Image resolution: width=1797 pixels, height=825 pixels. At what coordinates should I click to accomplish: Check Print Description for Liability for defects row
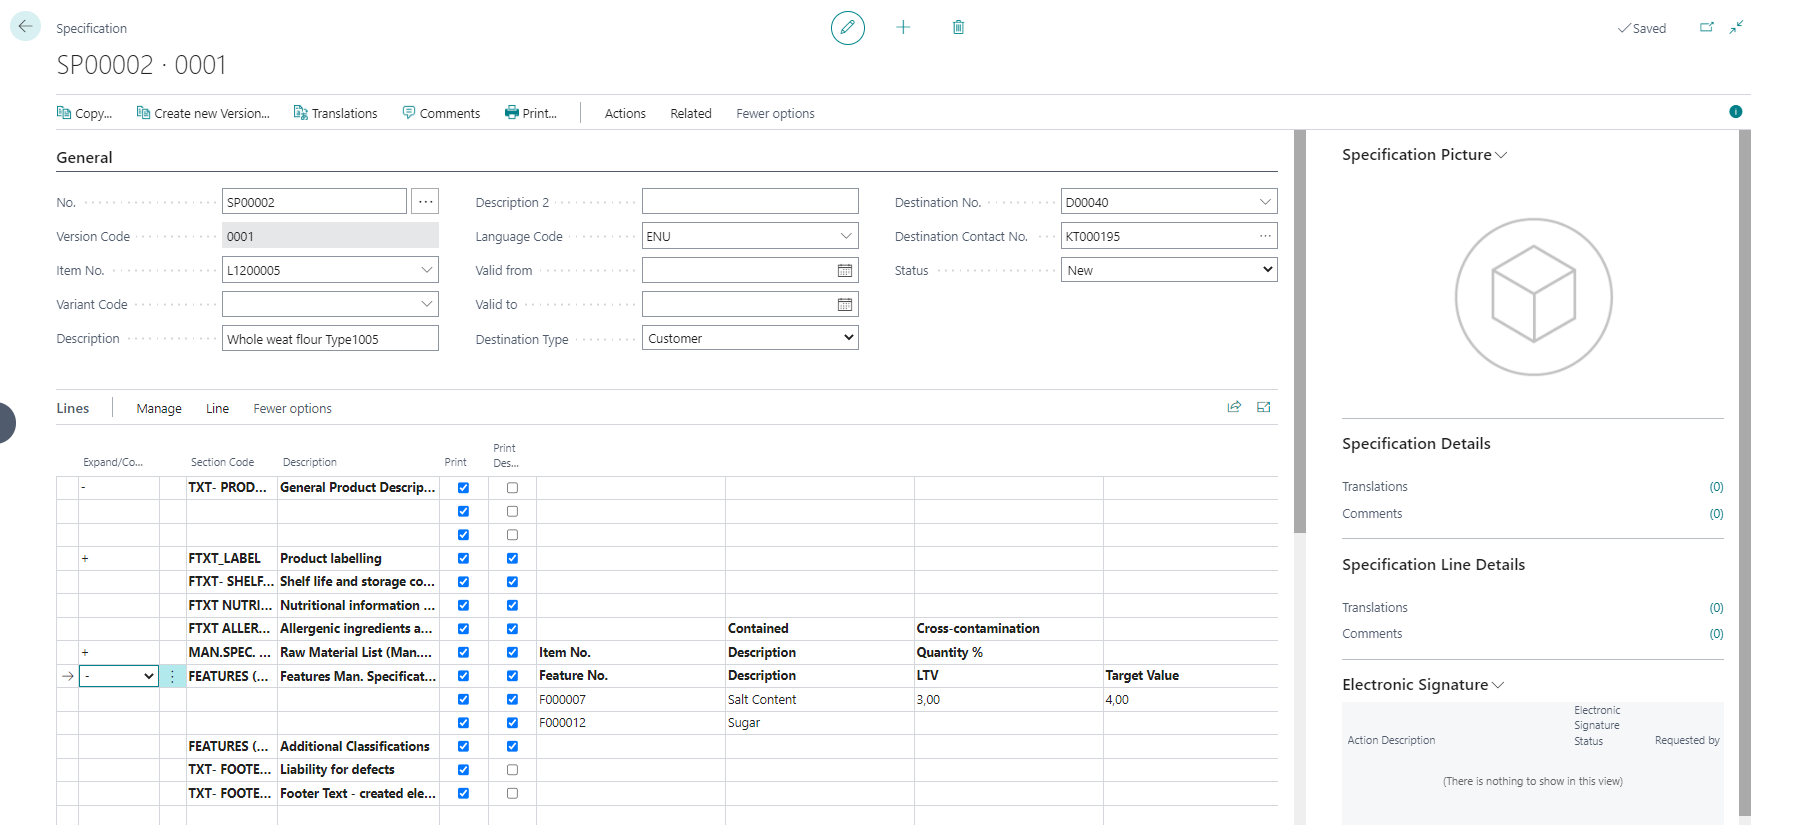(x=512, y=770)
